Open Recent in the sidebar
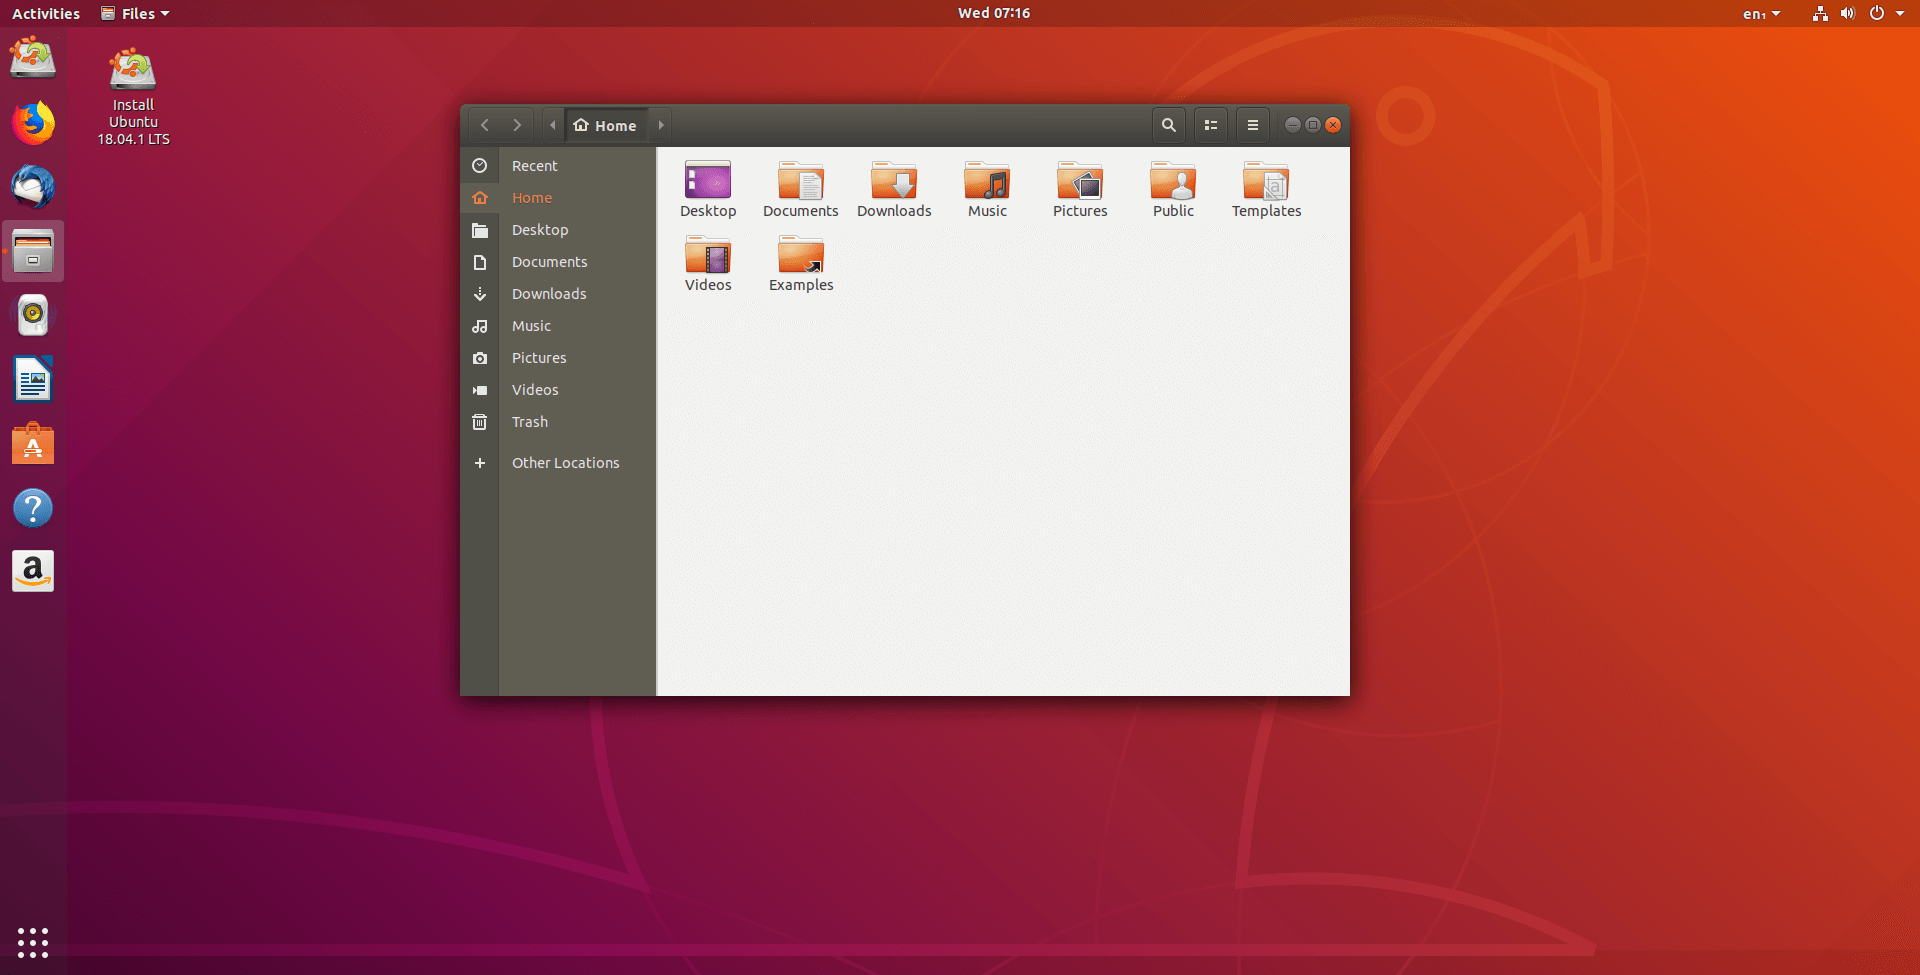Image resolution: width=1920 pixels, height=975 pixels. pos(558,166)
